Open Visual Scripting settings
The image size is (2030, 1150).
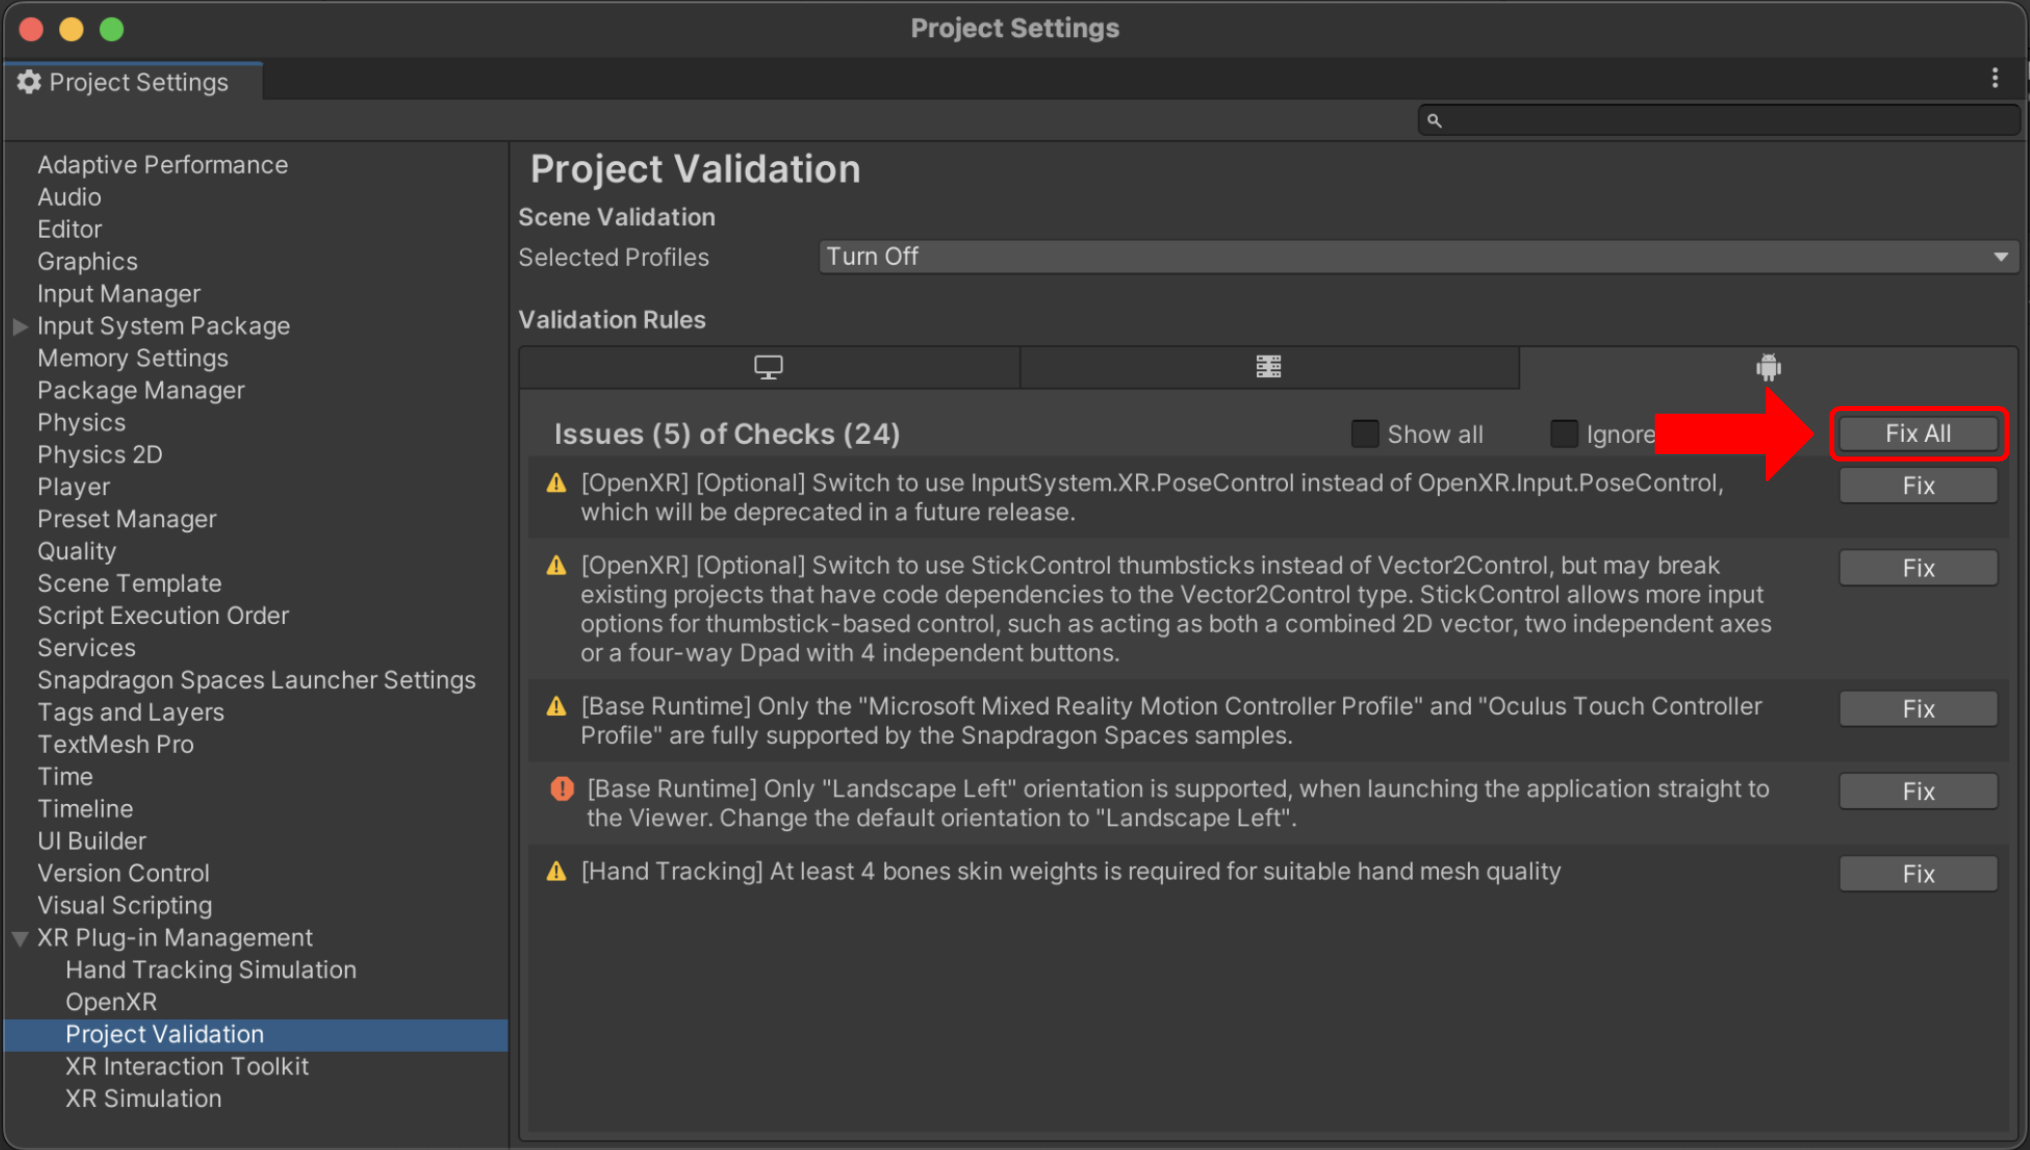coord(125,906)
